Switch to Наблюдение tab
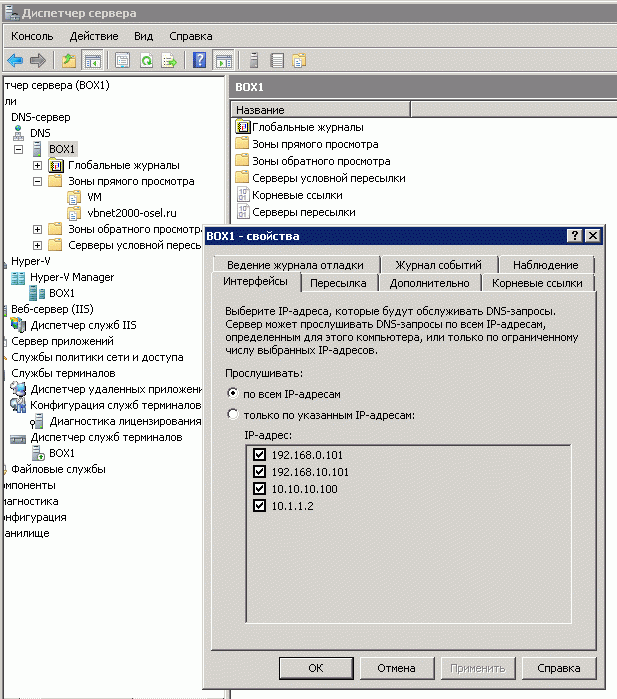The image size is (617, 699). pyautogui.click(x=546, y=265)
